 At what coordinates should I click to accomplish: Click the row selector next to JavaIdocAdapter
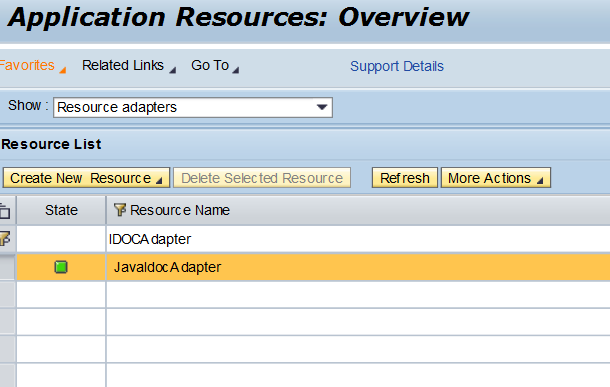(7, 267)
